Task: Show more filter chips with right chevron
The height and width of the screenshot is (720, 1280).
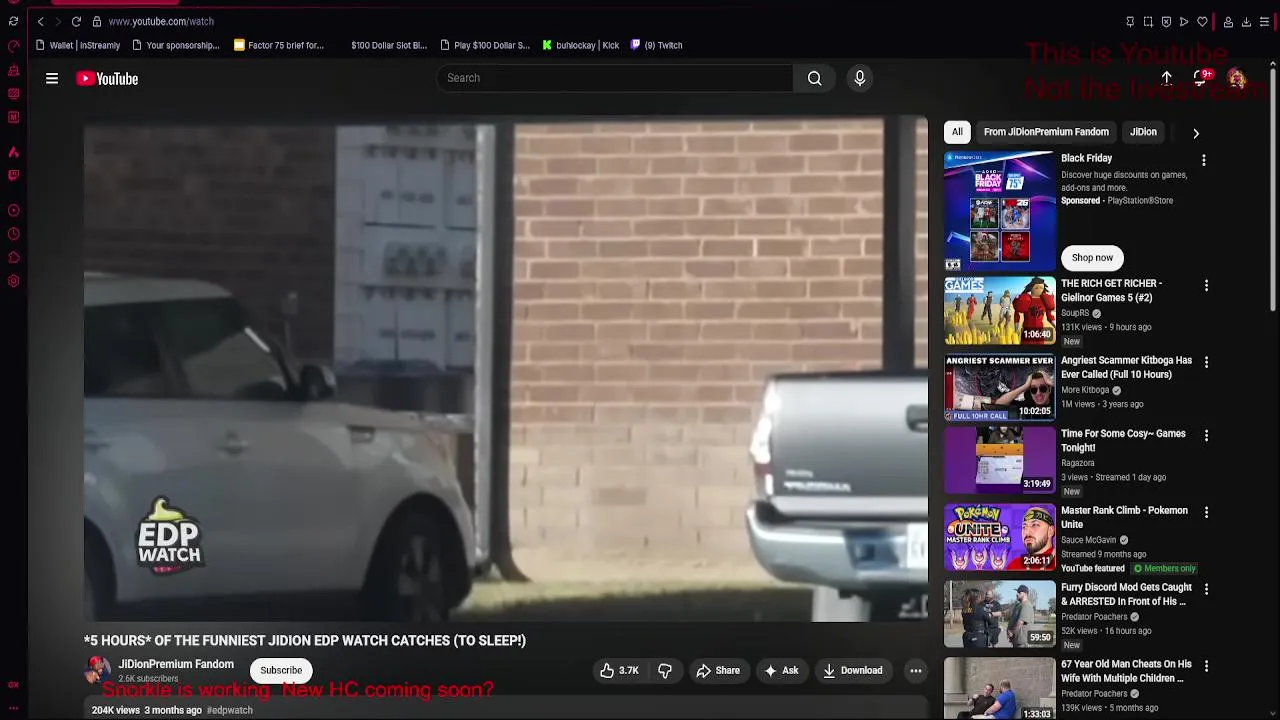Action: 1196,133
